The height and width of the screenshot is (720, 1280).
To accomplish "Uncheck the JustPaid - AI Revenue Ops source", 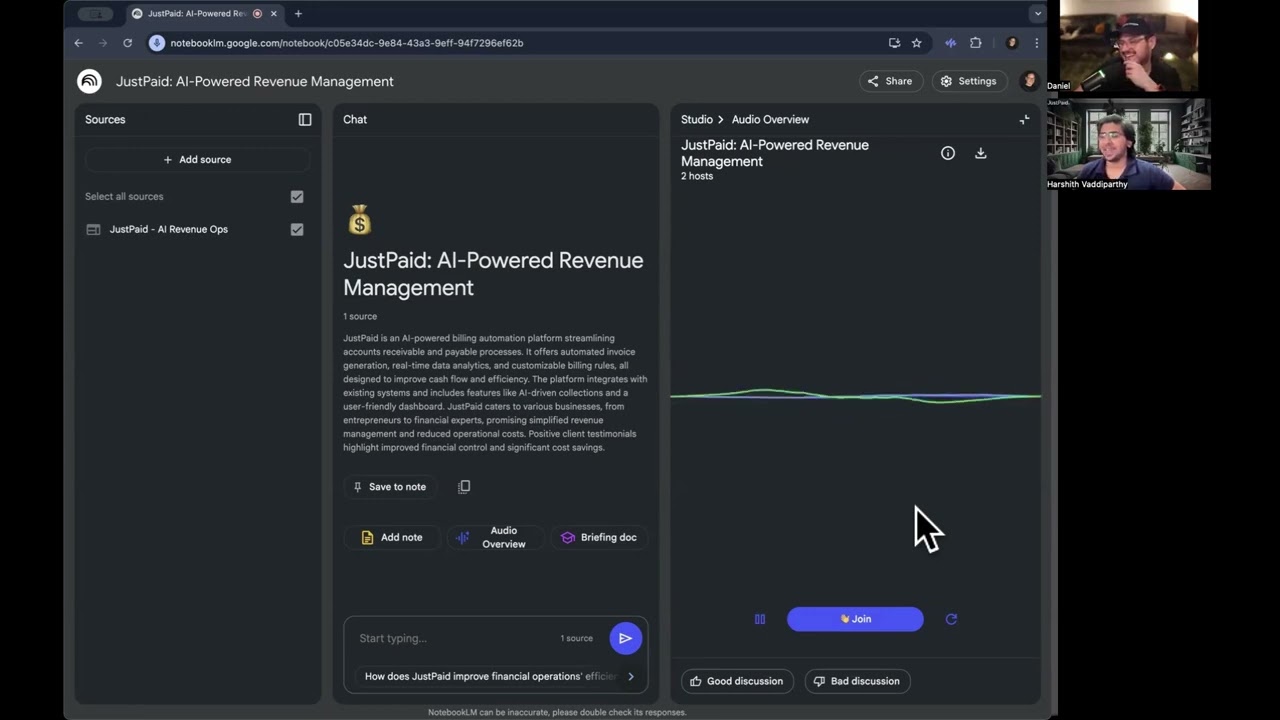I will coord(297,230).
